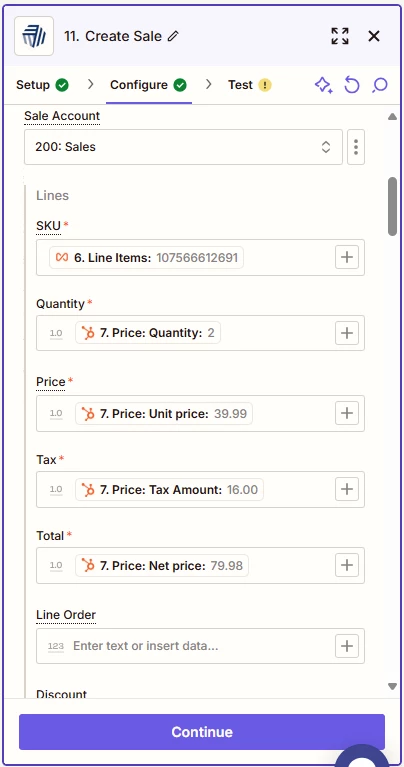Open the Sale Account 200: Sales dropdown
The height and width of the screenshot is (767, 404).
pyautogui.click(x=183, y=147)
